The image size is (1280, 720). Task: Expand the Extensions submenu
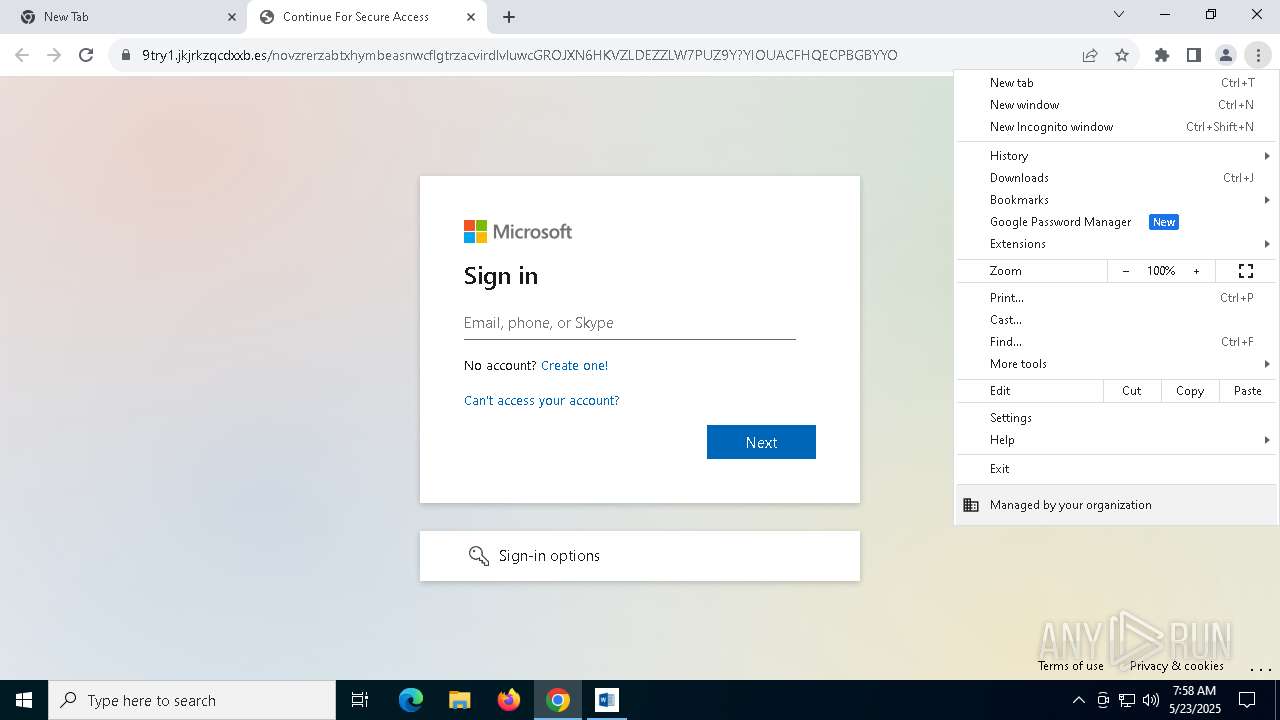tap(1117, 244)
